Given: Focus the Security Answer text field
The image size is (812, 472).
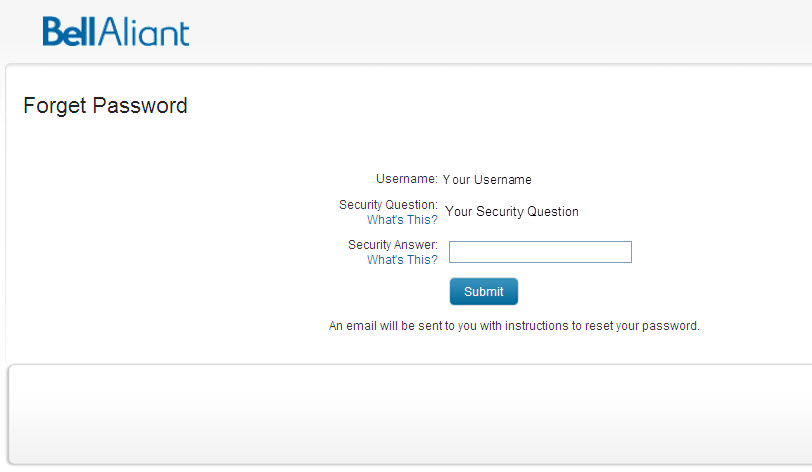Looking at the screenshot, I should [x=540, y=252].
